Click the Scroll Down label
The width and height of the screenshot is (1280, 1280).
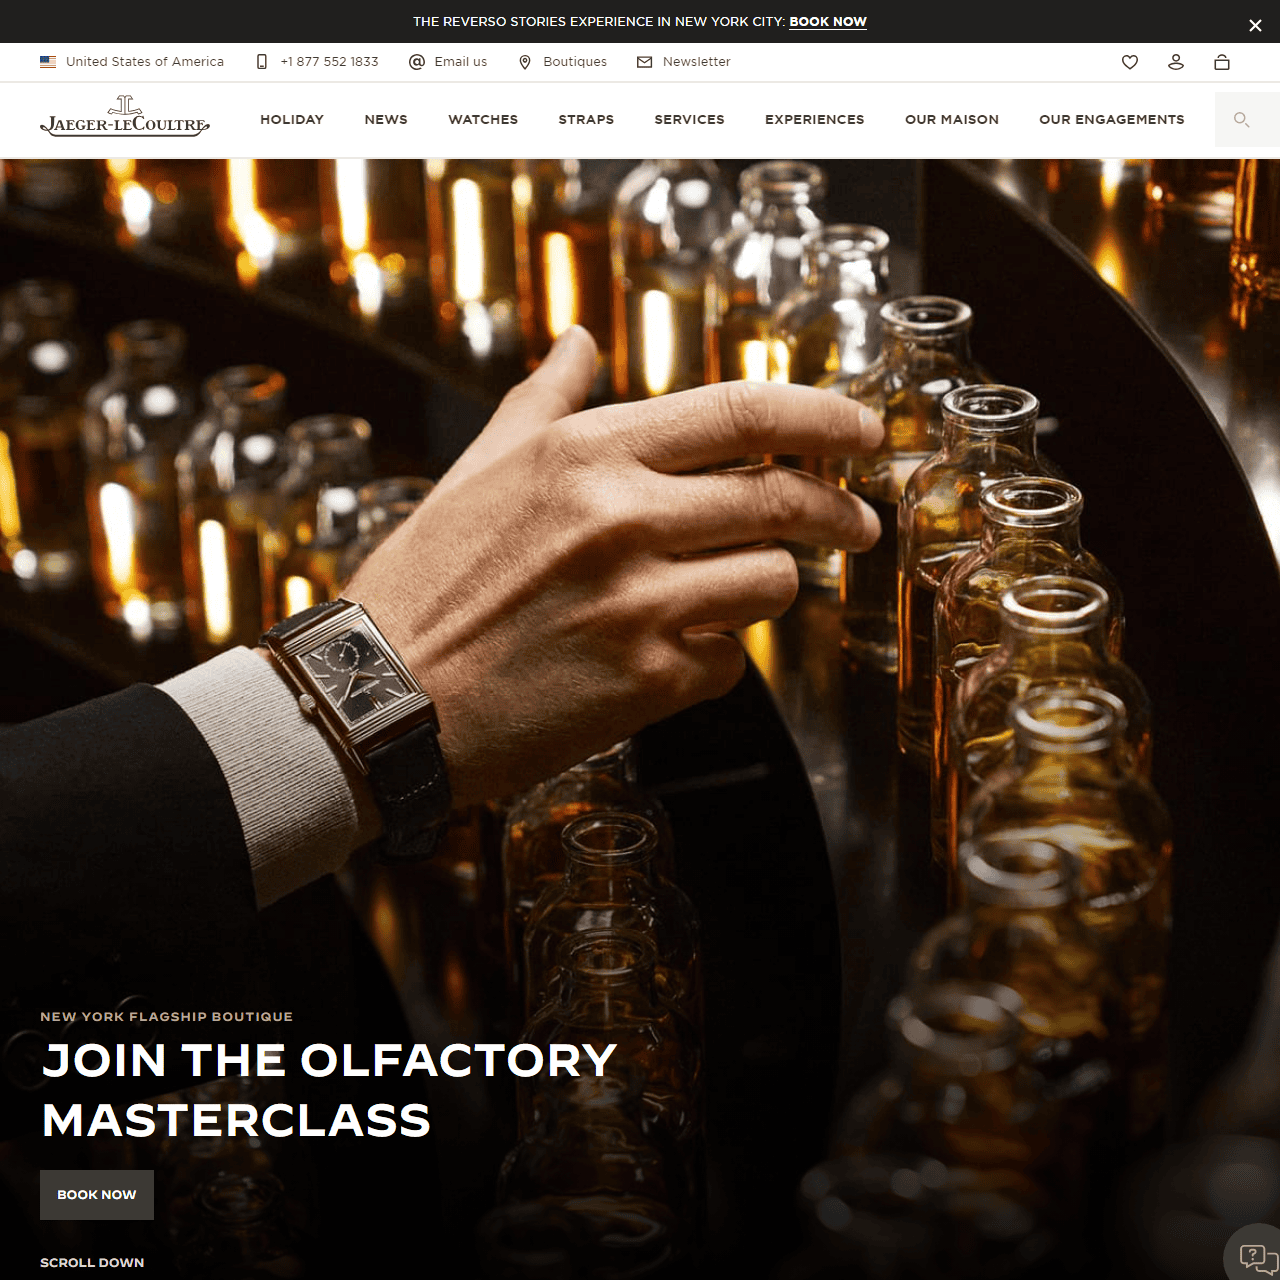[92, 1263]
